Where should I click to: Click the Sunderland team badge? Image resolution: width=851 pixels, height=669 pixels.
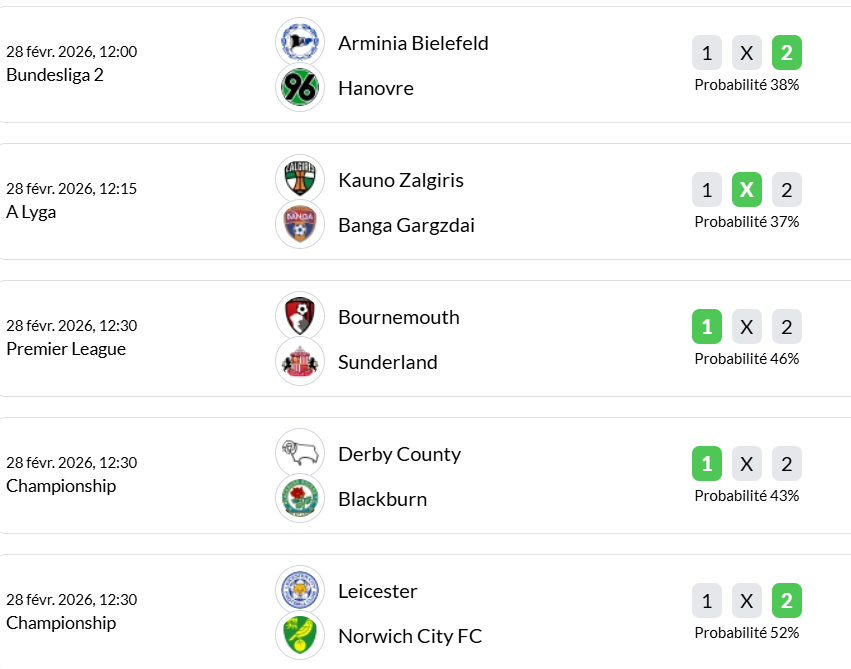tap(300, 362)
